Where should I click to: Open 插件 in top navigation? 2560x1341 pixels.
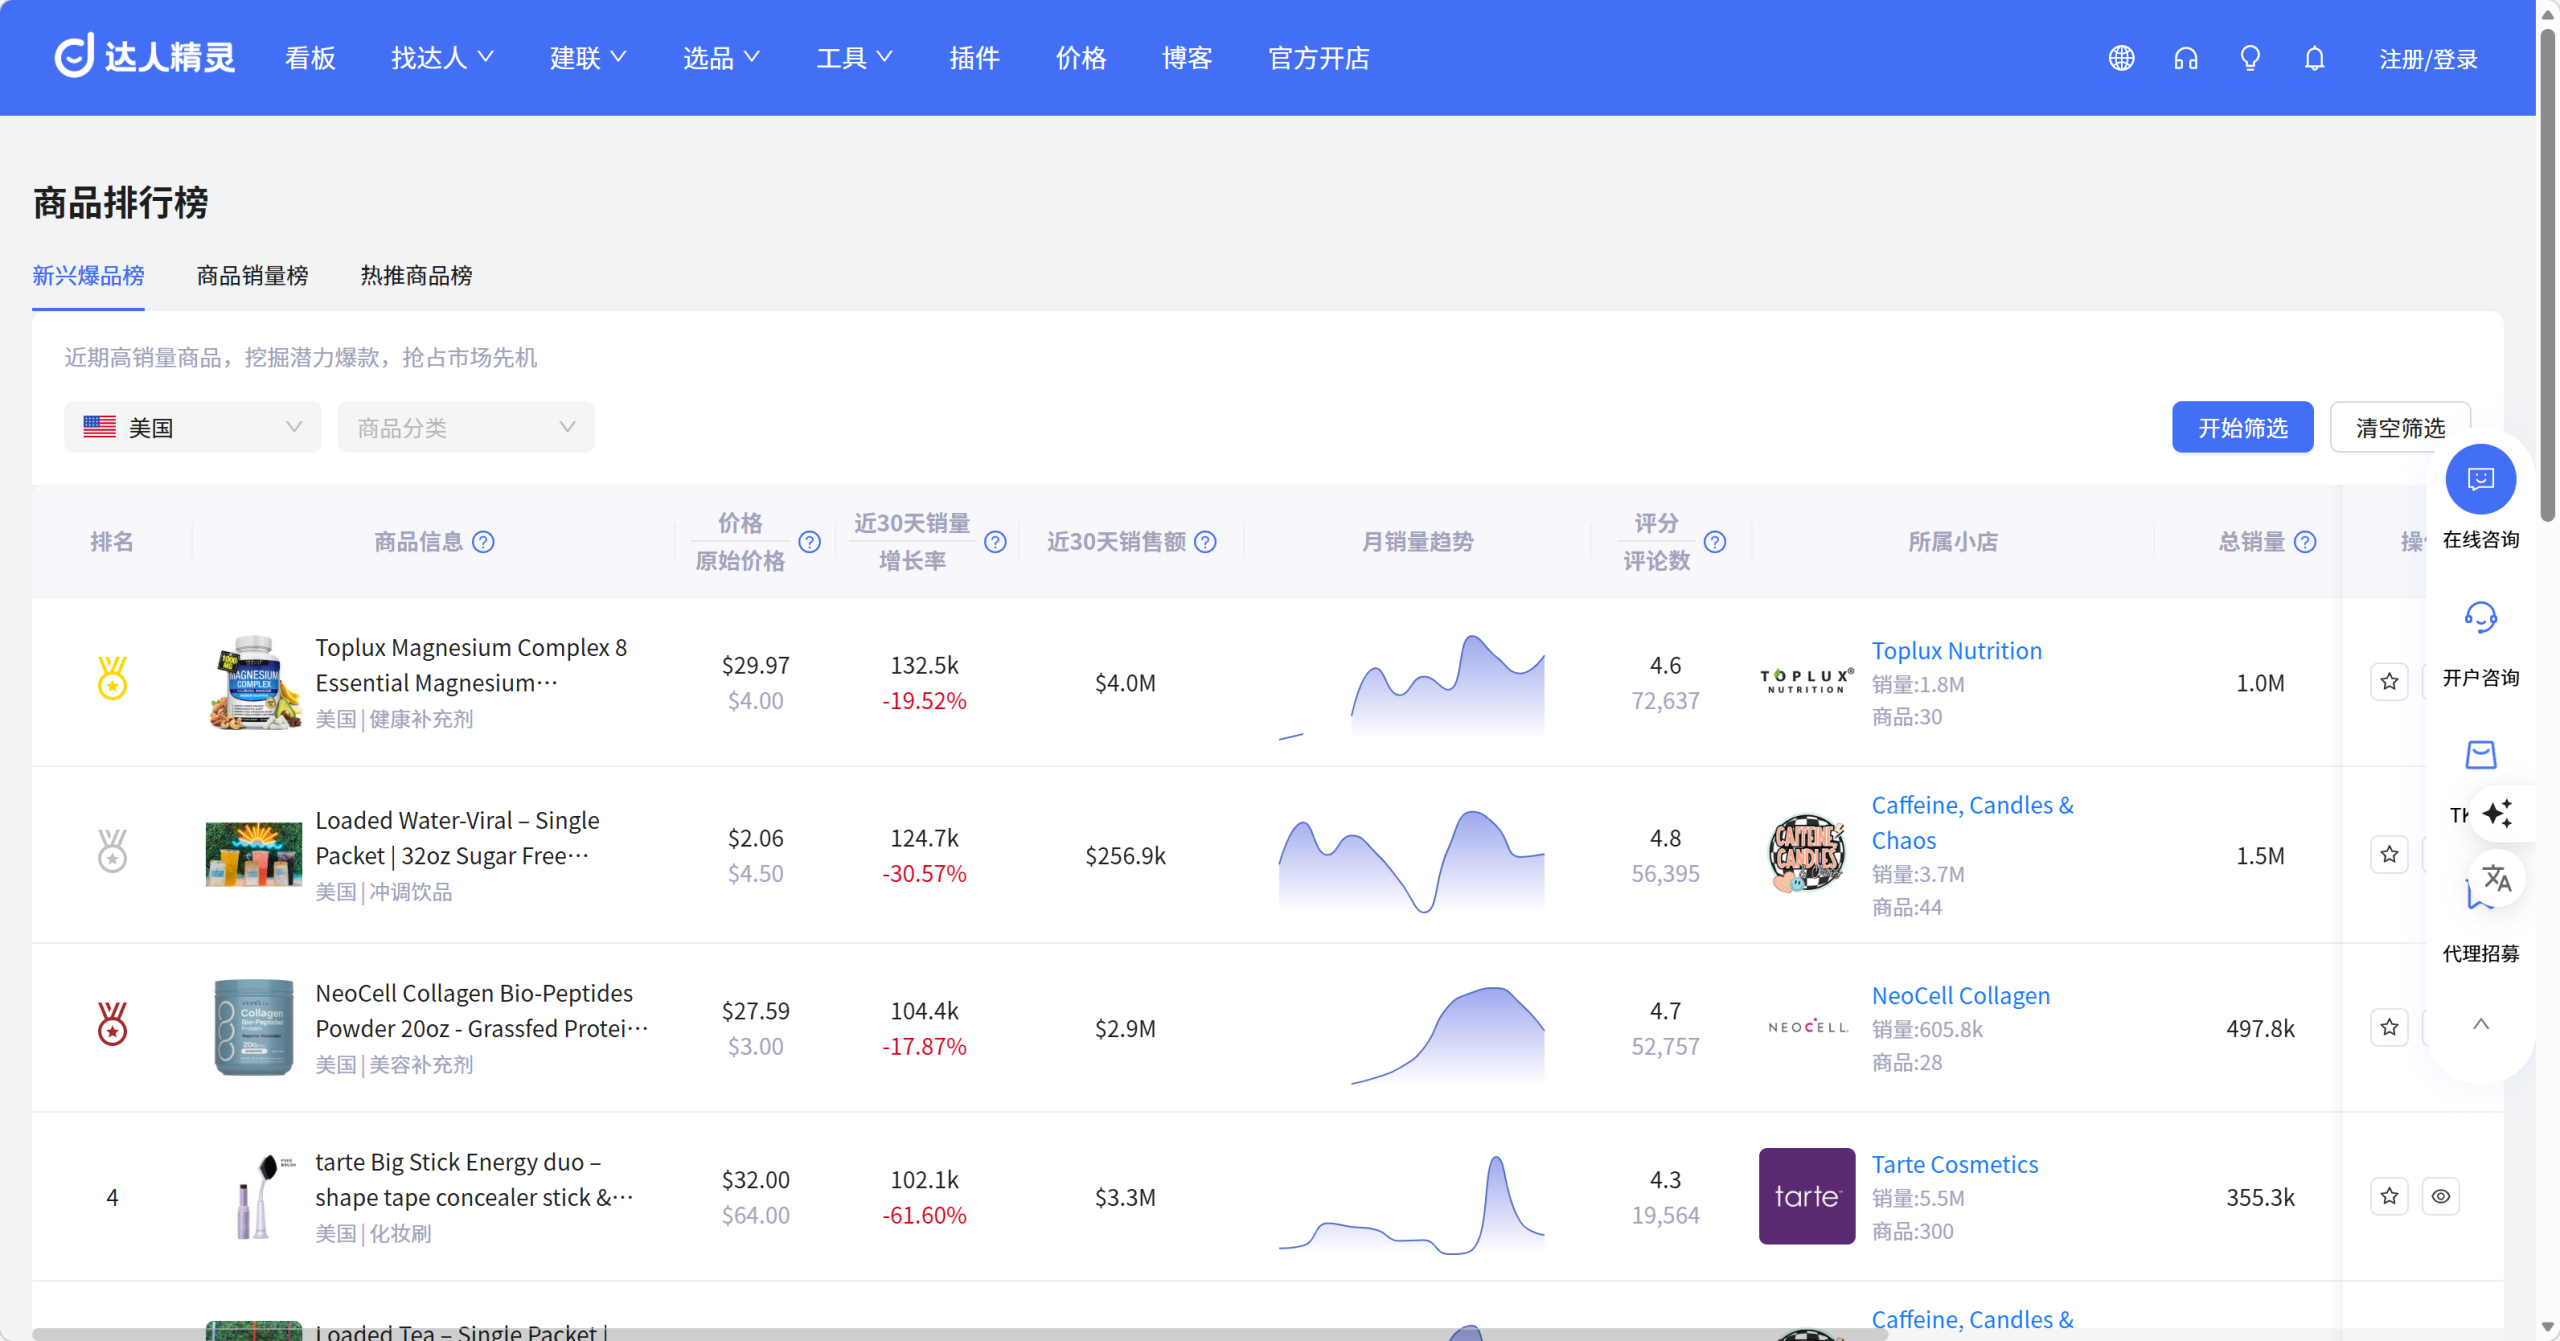[x=974, y=58]
